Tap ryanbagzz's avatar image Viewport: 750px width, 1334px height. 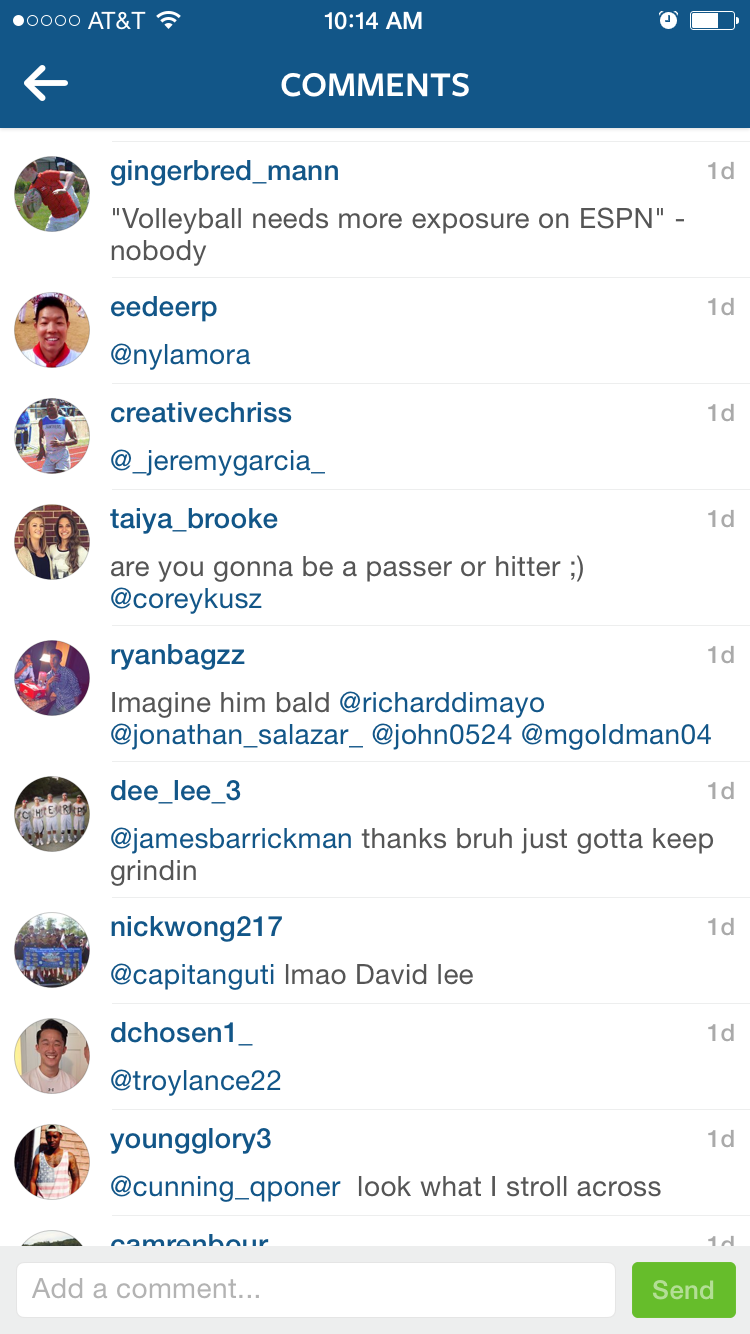point(52,678)
